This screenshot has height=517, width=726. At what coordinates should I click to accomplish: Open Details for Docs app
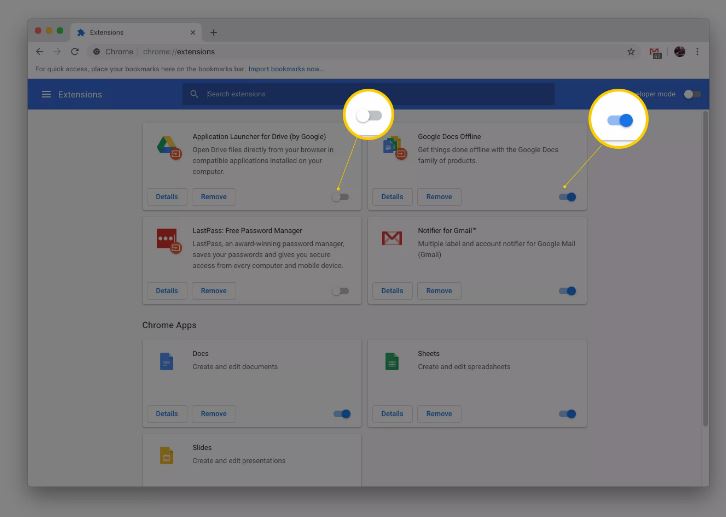[x=167, y=413]
